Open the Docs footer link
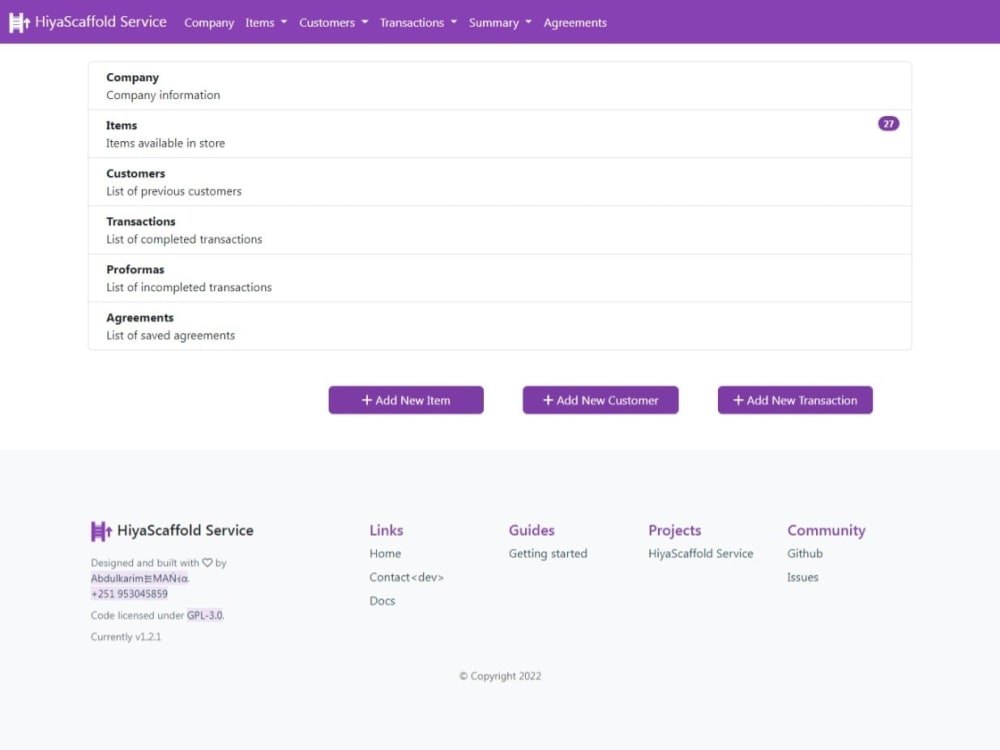This screenshot has height=750, width=1000. 382,601
